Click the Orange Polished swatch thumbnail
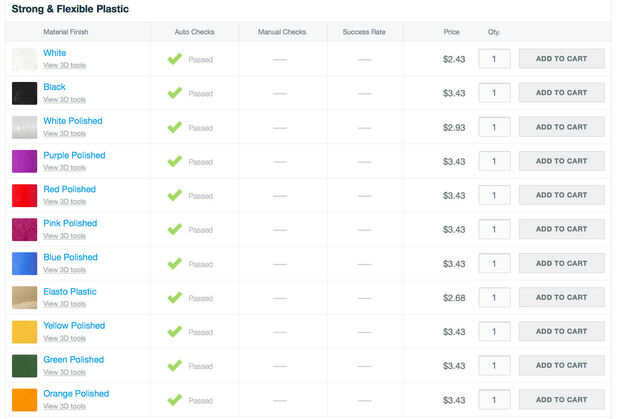620x419 pixels. point(24,399)
